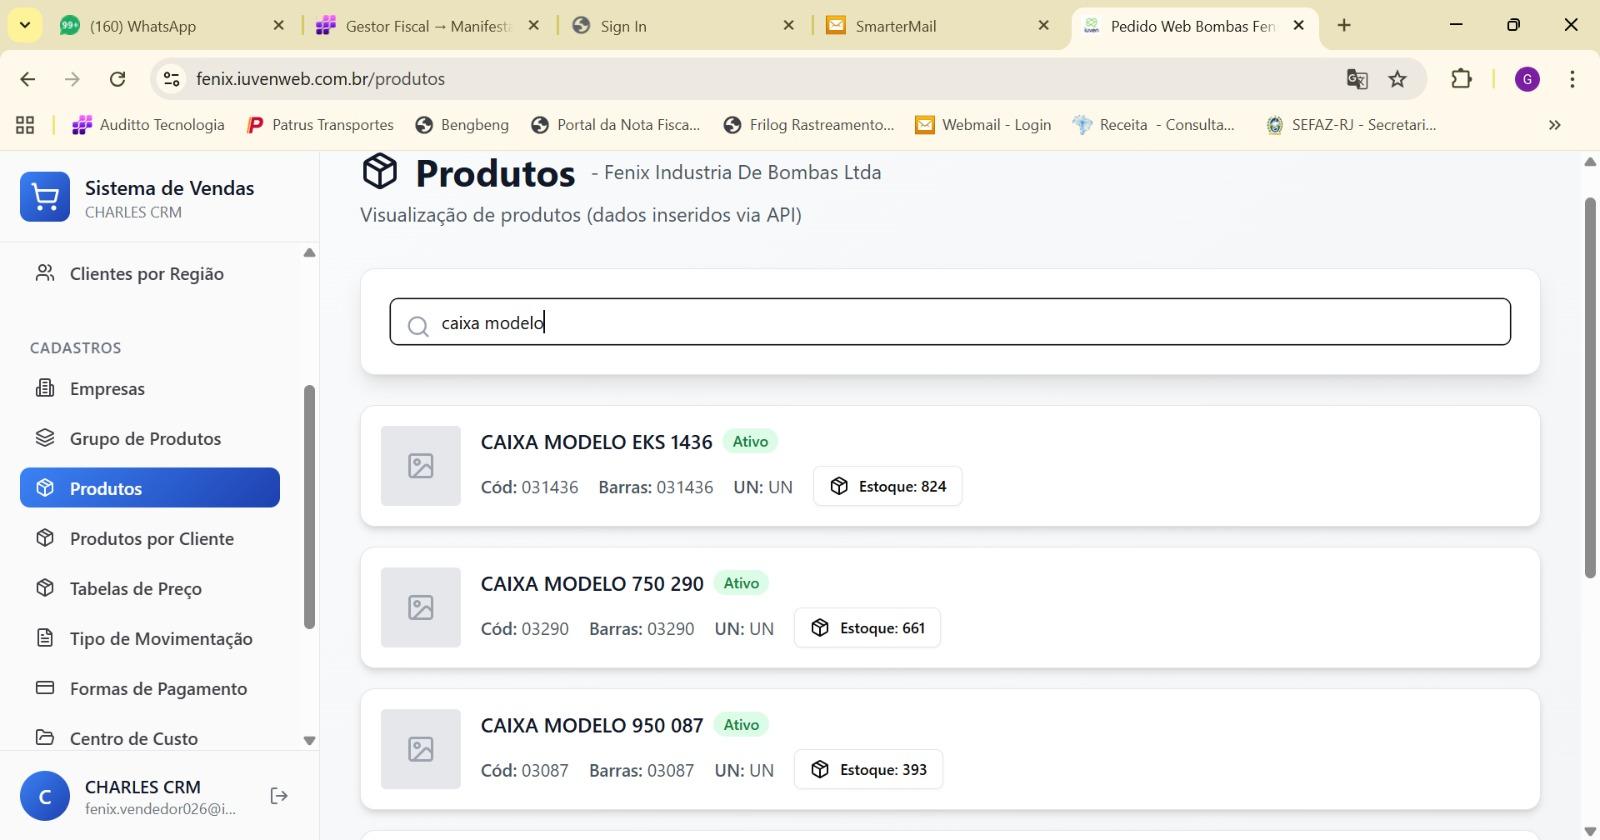Click the logout icon beside CHARLES CRM

(279, 796)
